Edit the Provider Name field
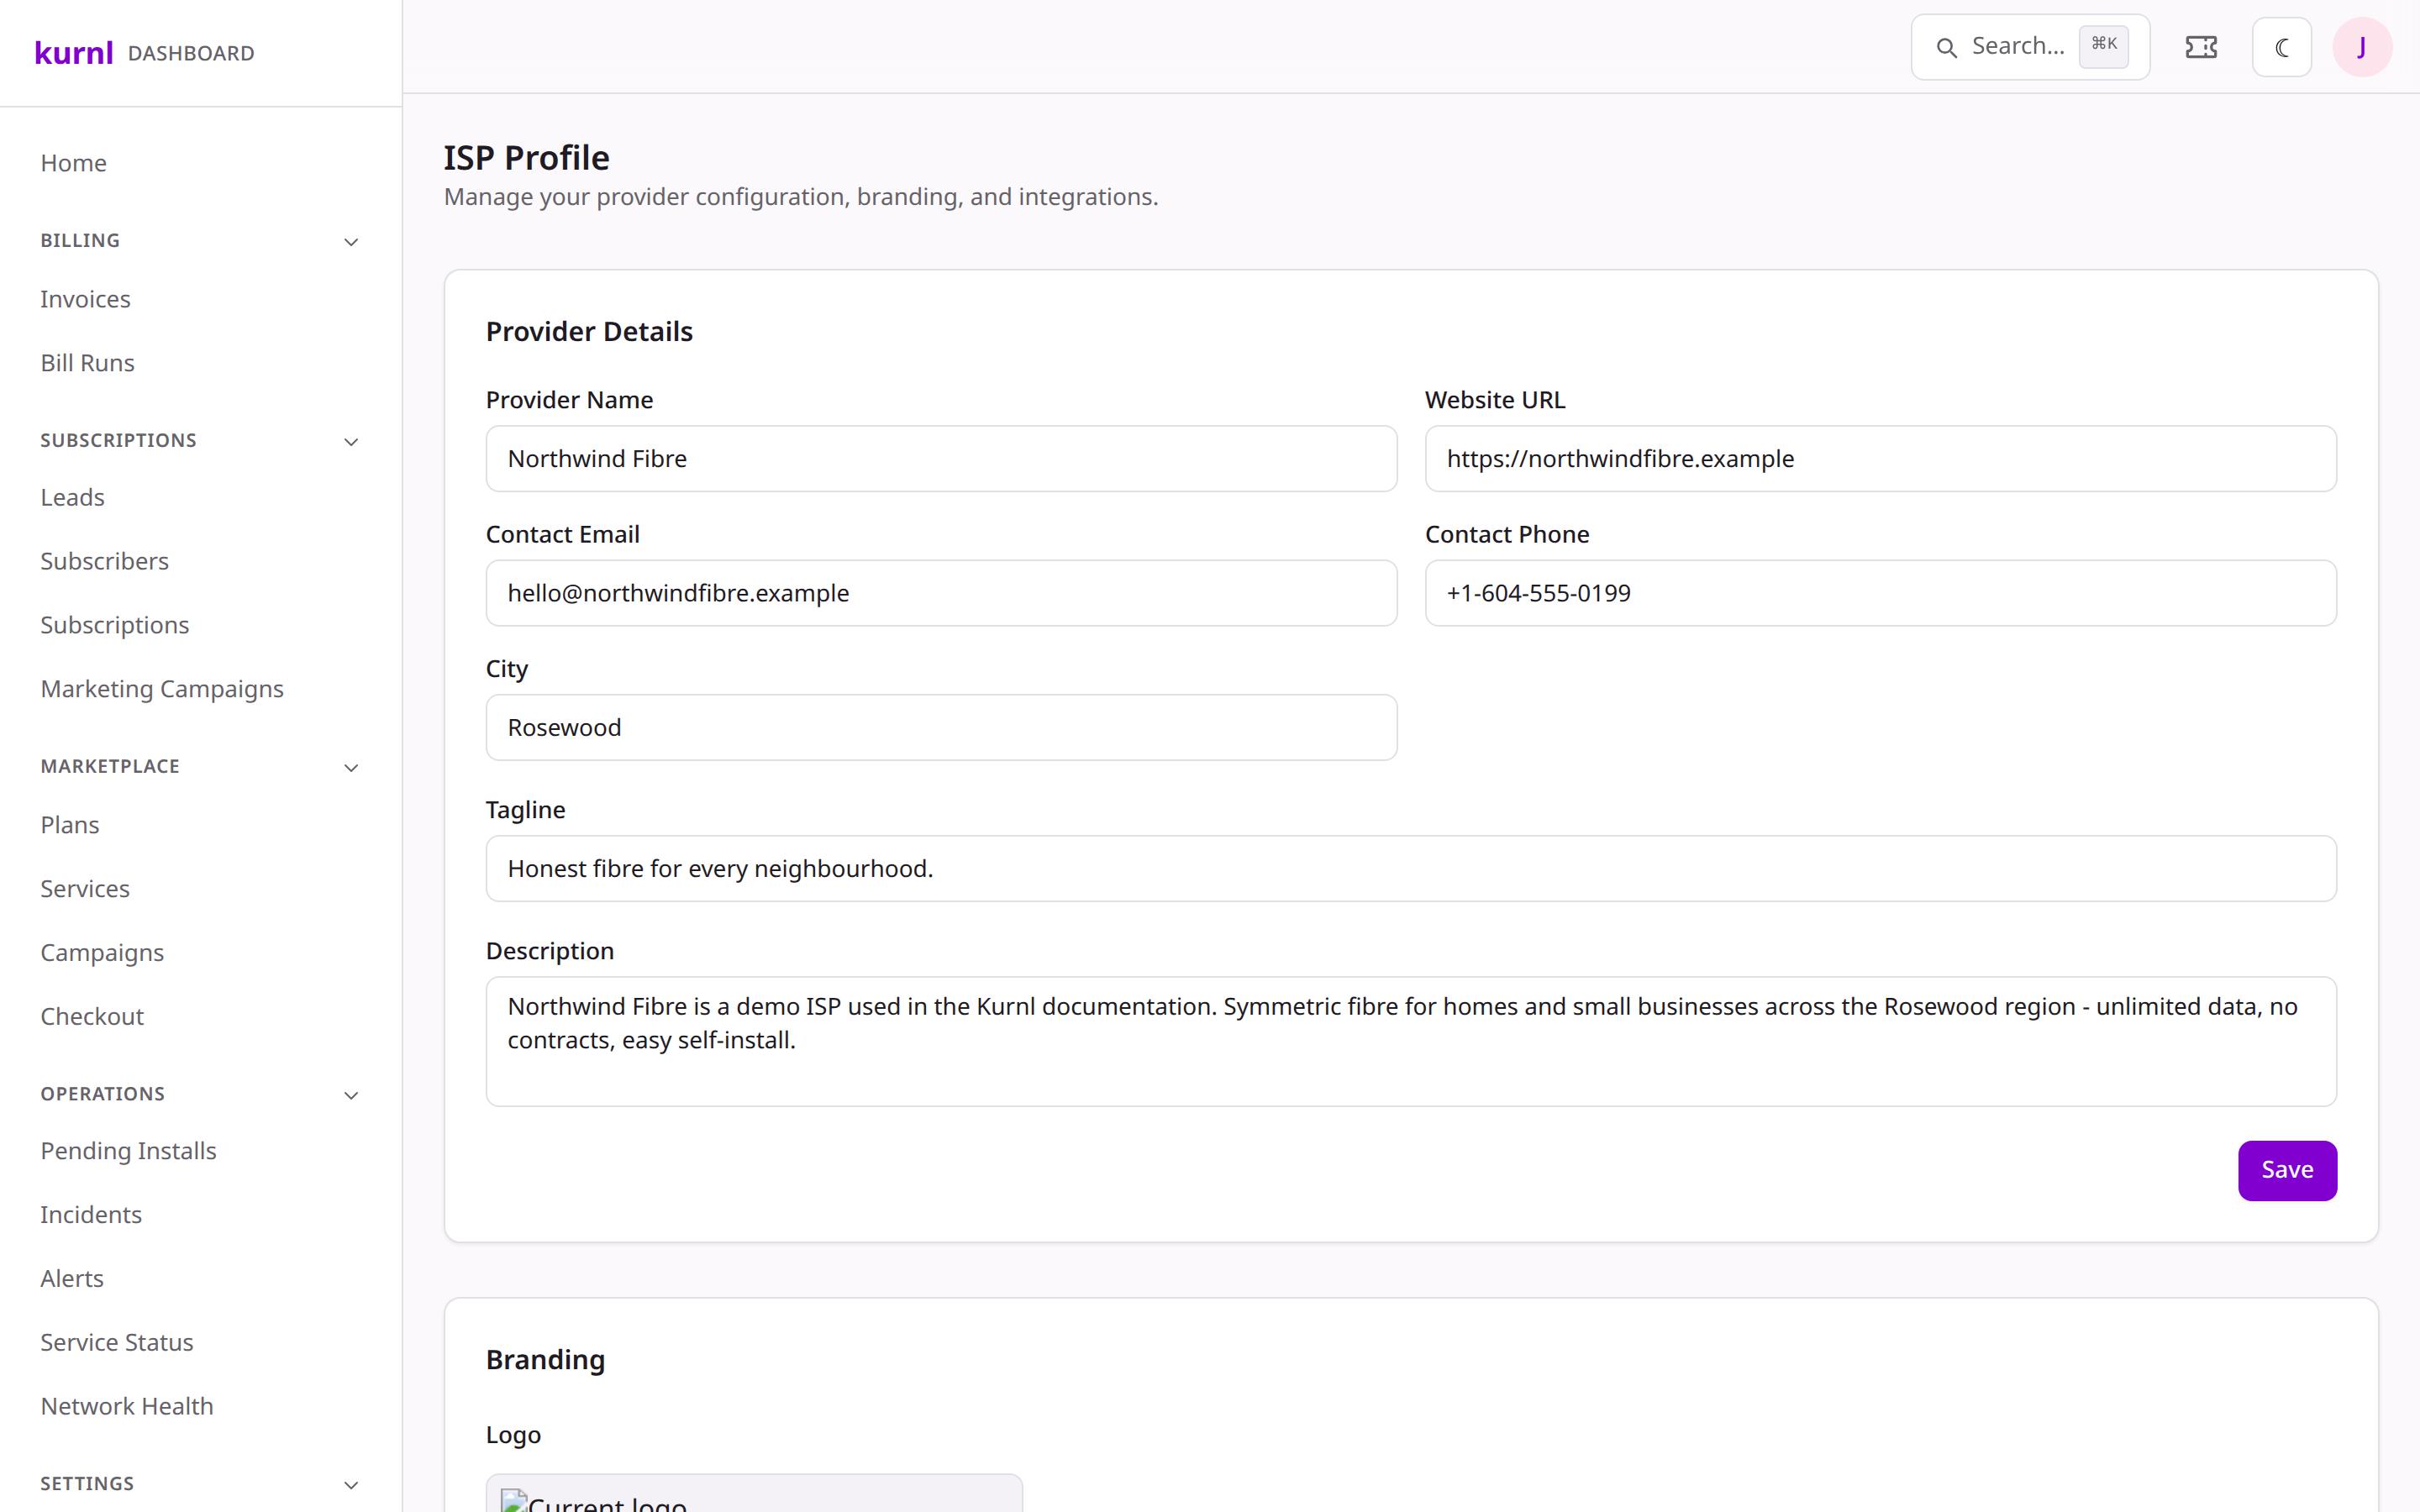This screenshot has width=2420, height=1512. point(941,459)
